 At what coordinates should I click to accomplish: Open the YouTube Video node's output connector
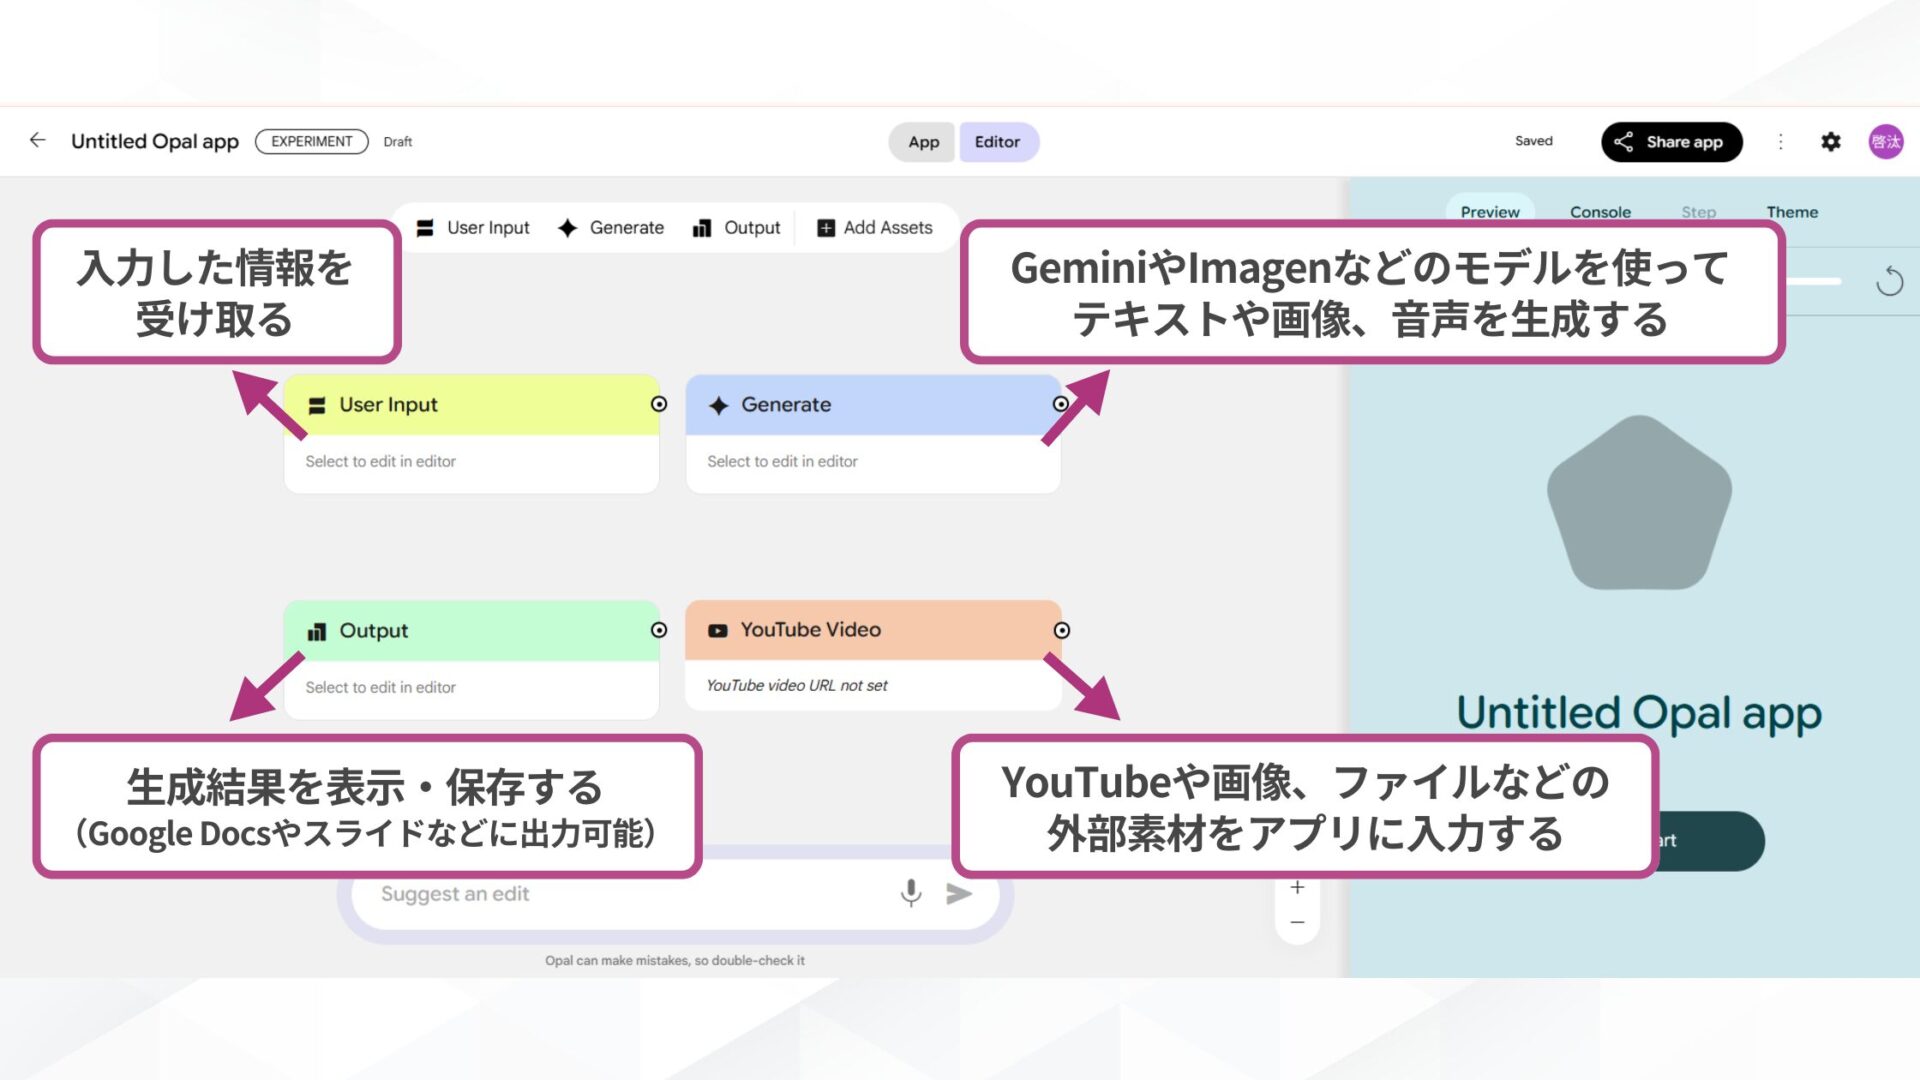click(x=1060, y=630)
